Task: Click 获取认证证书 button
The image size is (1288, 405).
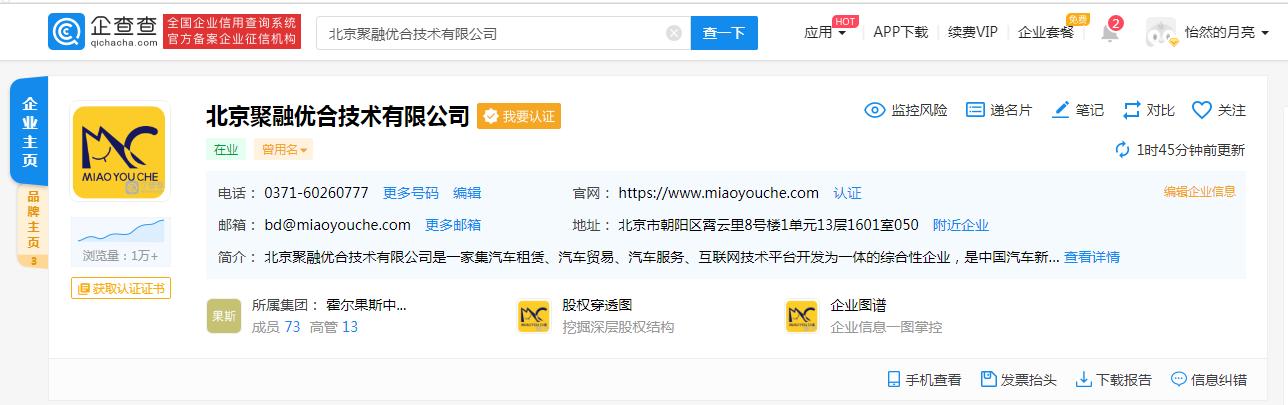Action: 120,289
